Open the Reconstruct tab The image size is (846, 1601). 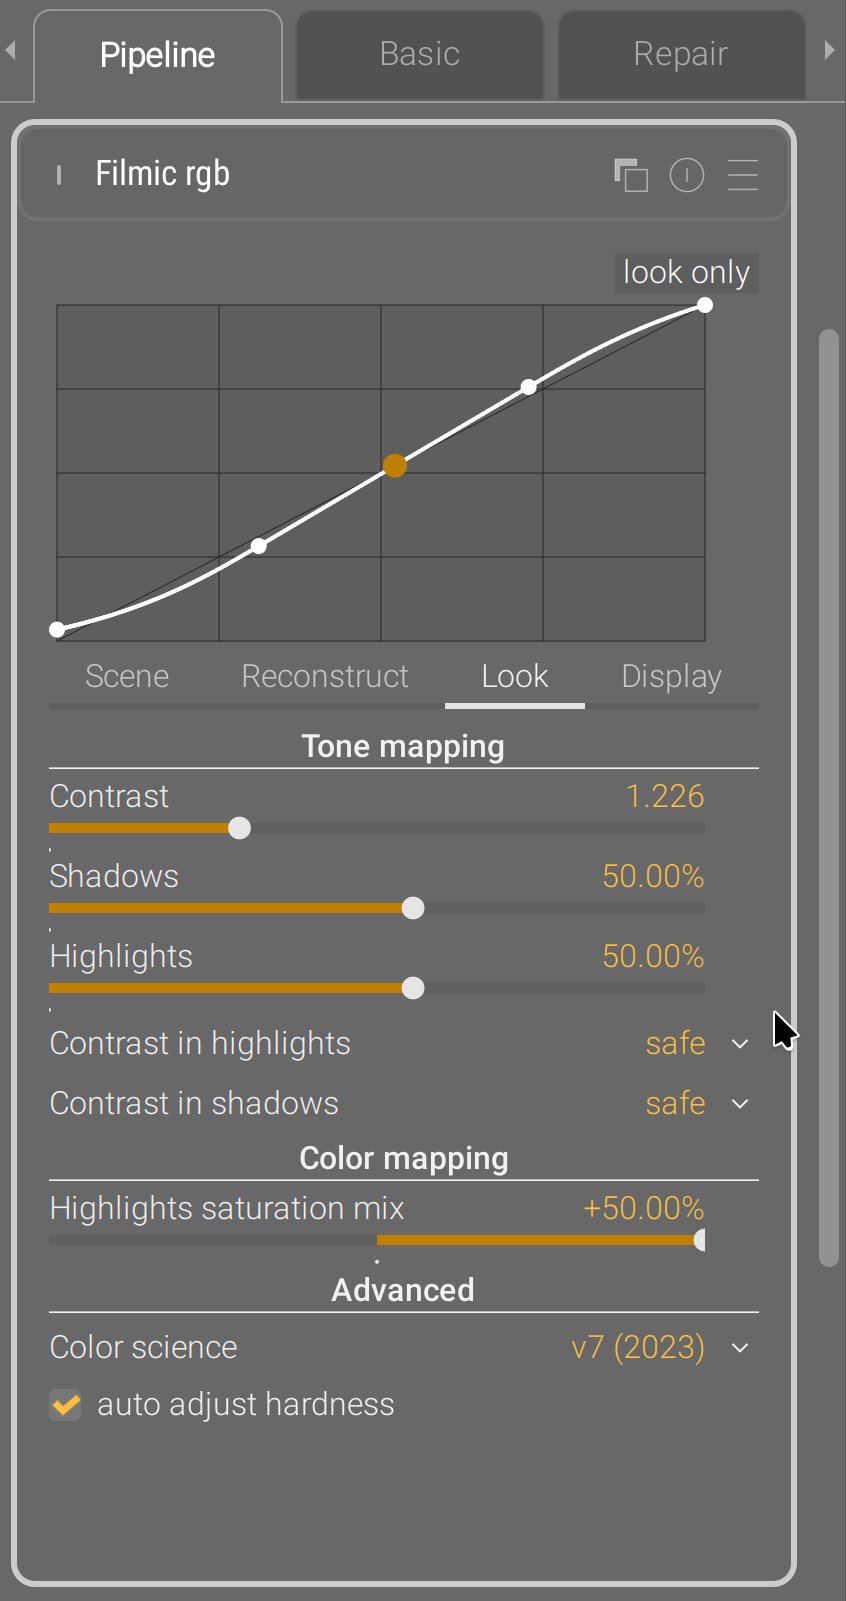[x=325, y=677]
